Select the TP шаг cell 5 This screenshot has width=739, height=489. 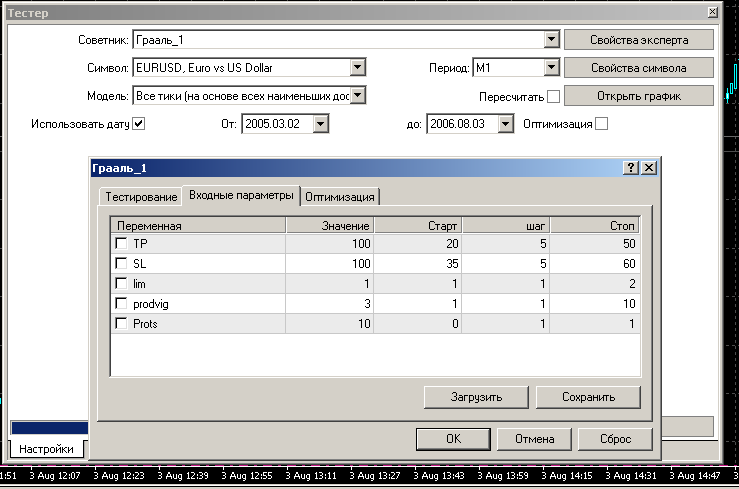tap(506, 244)
